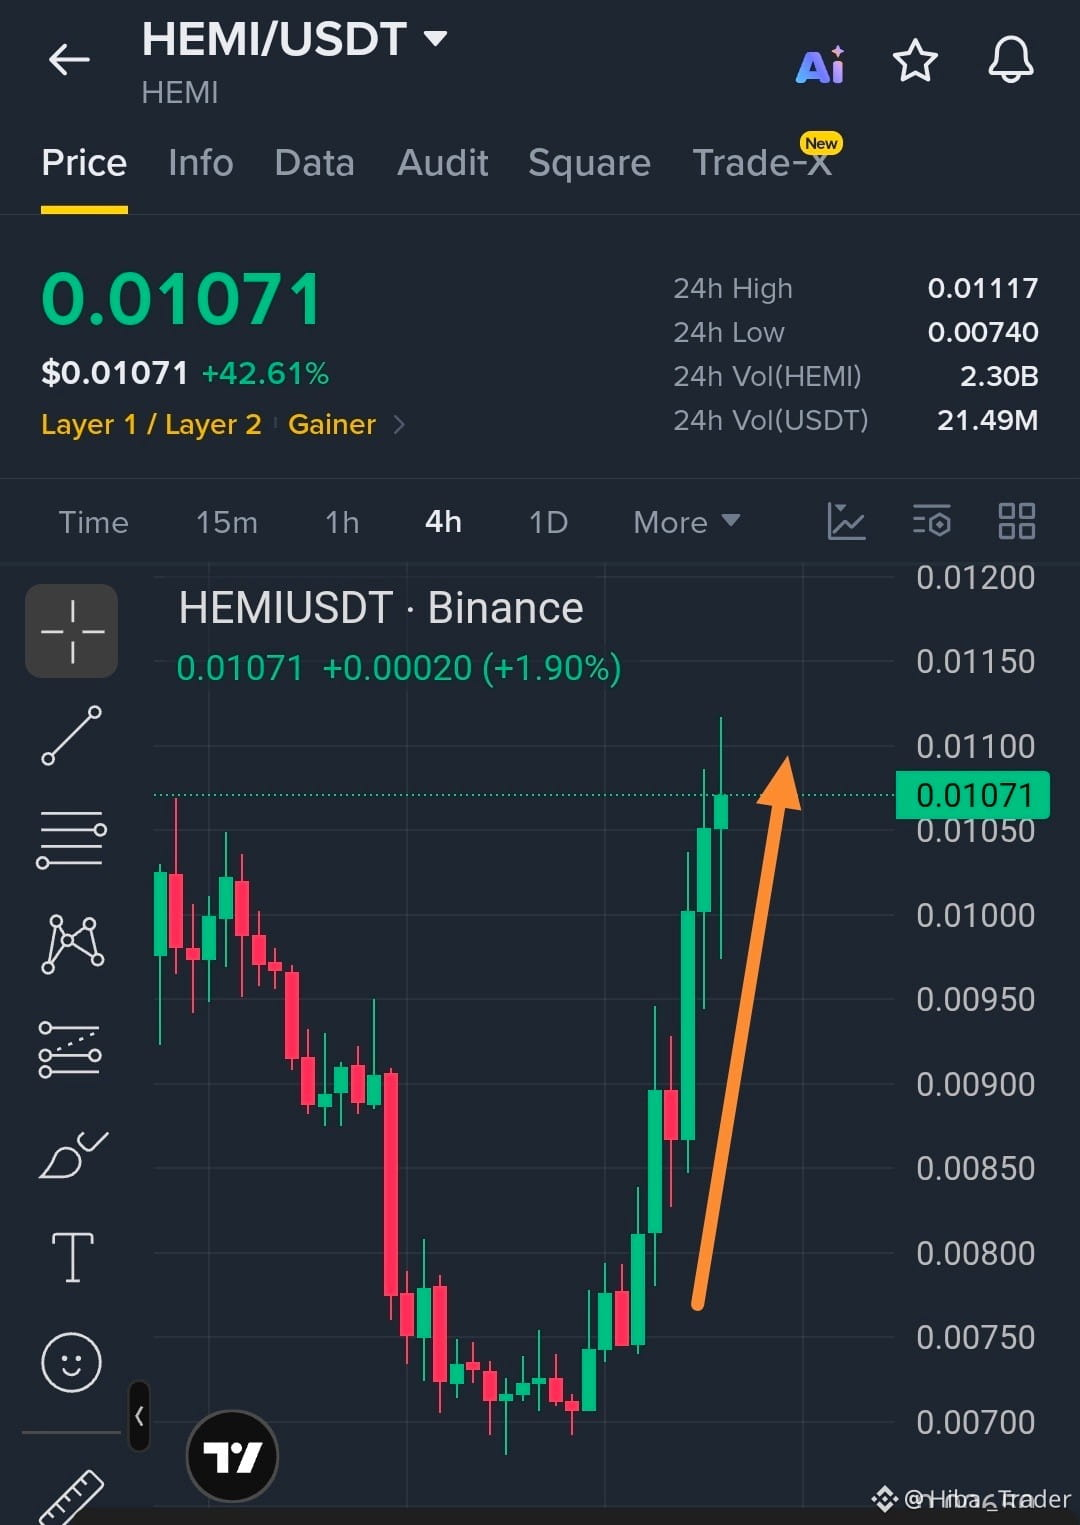Tap the current price label 0.01071 on axis
The height and width of the screenshot is (1525, 1080).
(x=972, y=795)
